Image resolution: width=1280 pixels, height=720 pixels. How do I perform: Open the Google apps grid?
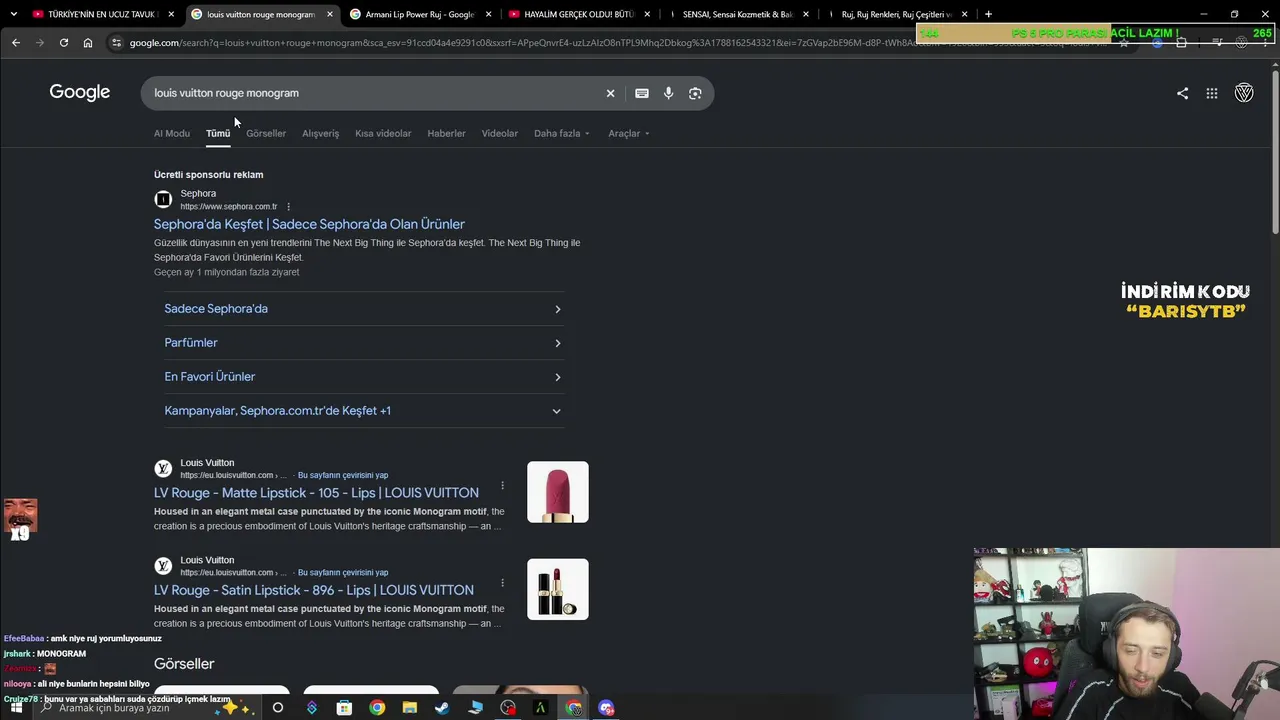[1212, 93]
